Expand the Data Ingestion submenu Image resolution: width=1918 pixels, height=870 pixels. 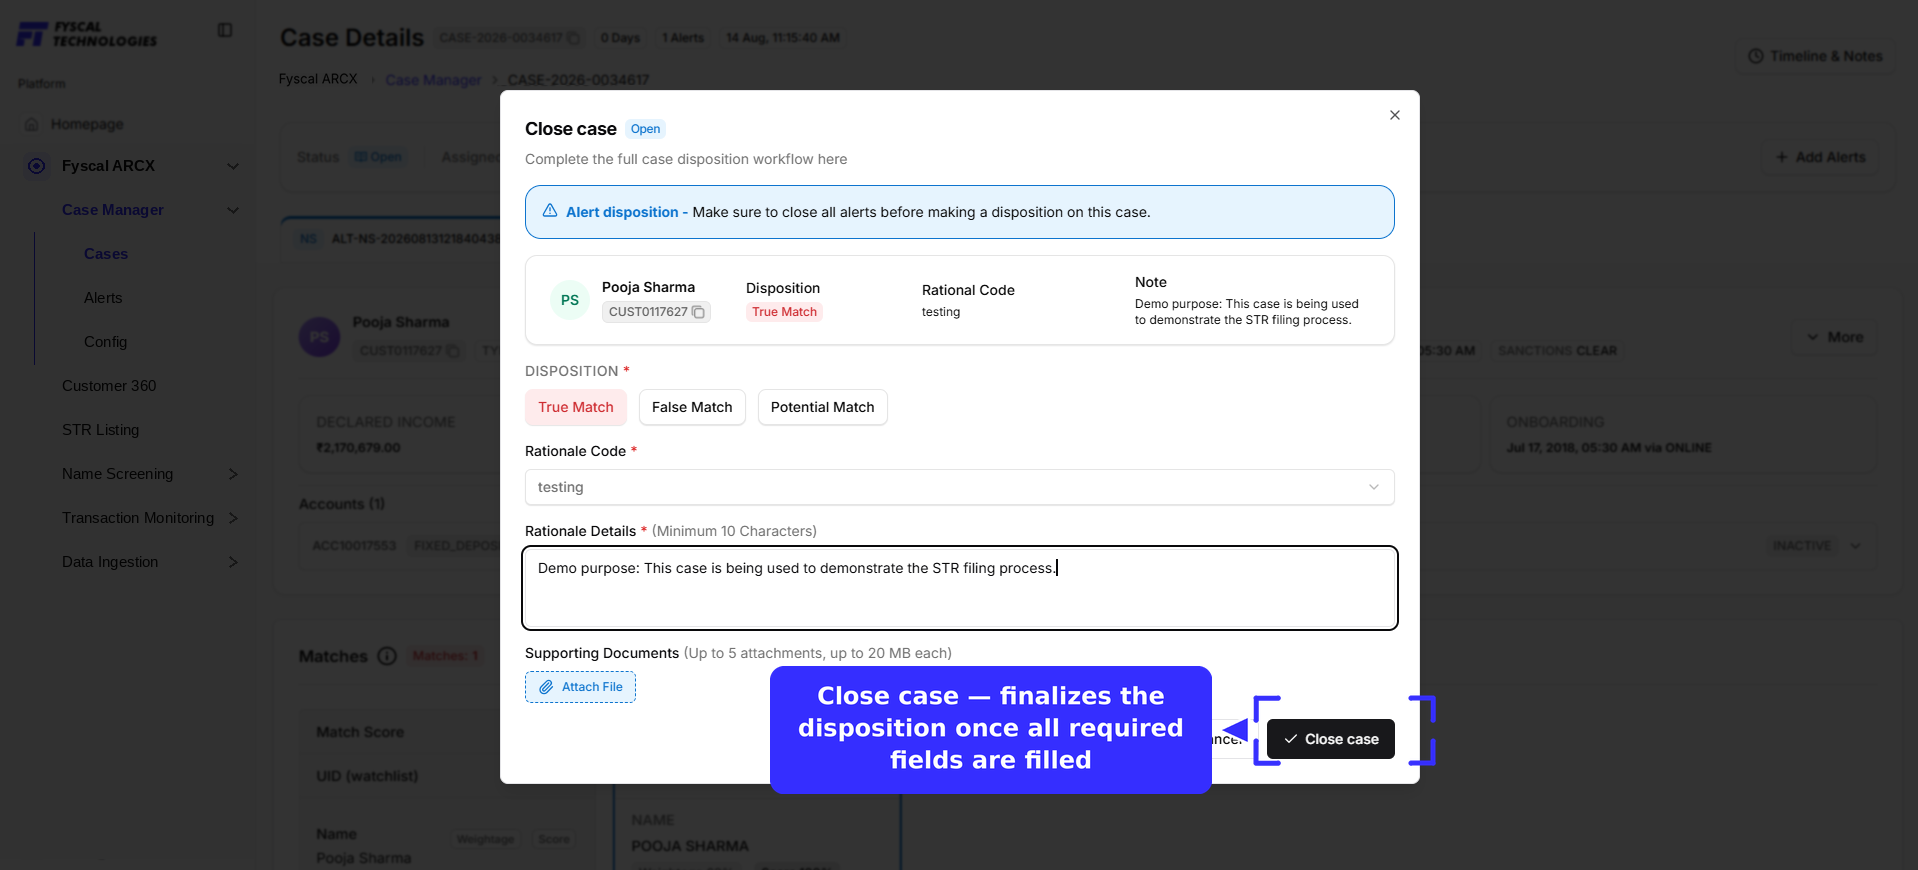tap(233, 562)
